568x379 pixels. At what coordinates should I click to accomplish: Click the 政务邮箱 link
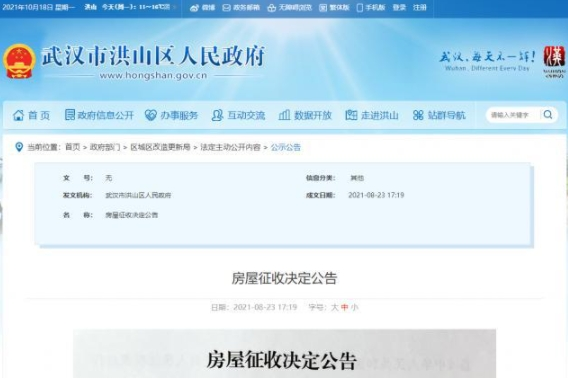[246, 8]
